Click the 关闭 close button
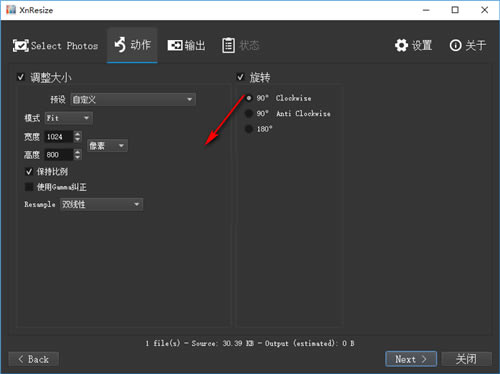This screenshot has height=374, width=500. coord(466,359)
